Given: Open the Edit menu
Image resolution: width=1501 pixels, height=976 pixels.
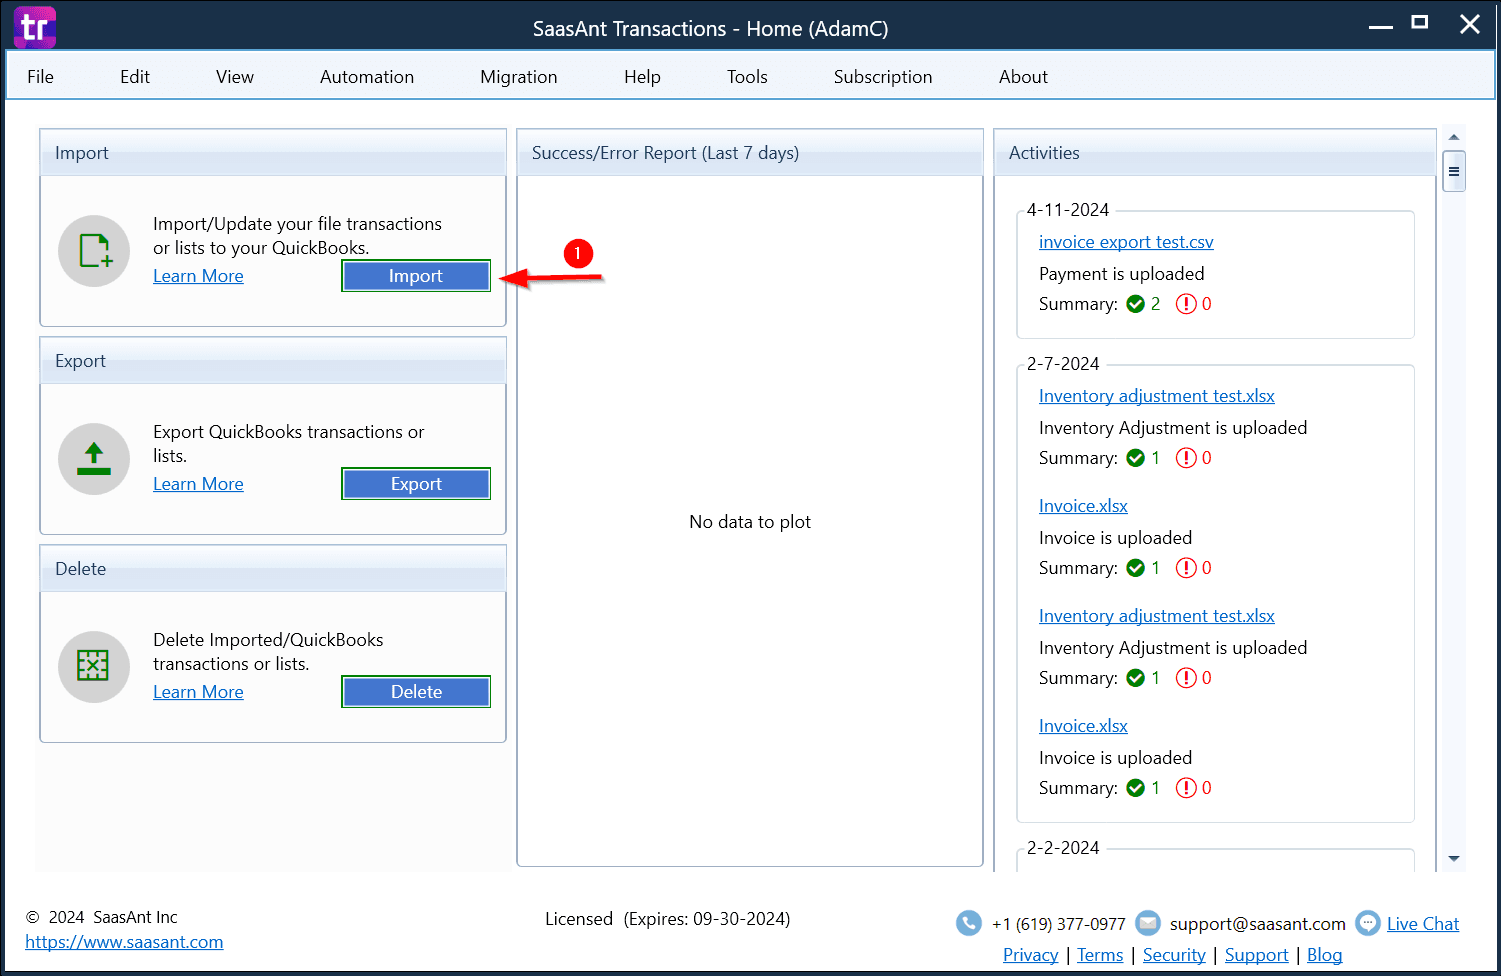Looking at the screenshot, I should [135, 77].
